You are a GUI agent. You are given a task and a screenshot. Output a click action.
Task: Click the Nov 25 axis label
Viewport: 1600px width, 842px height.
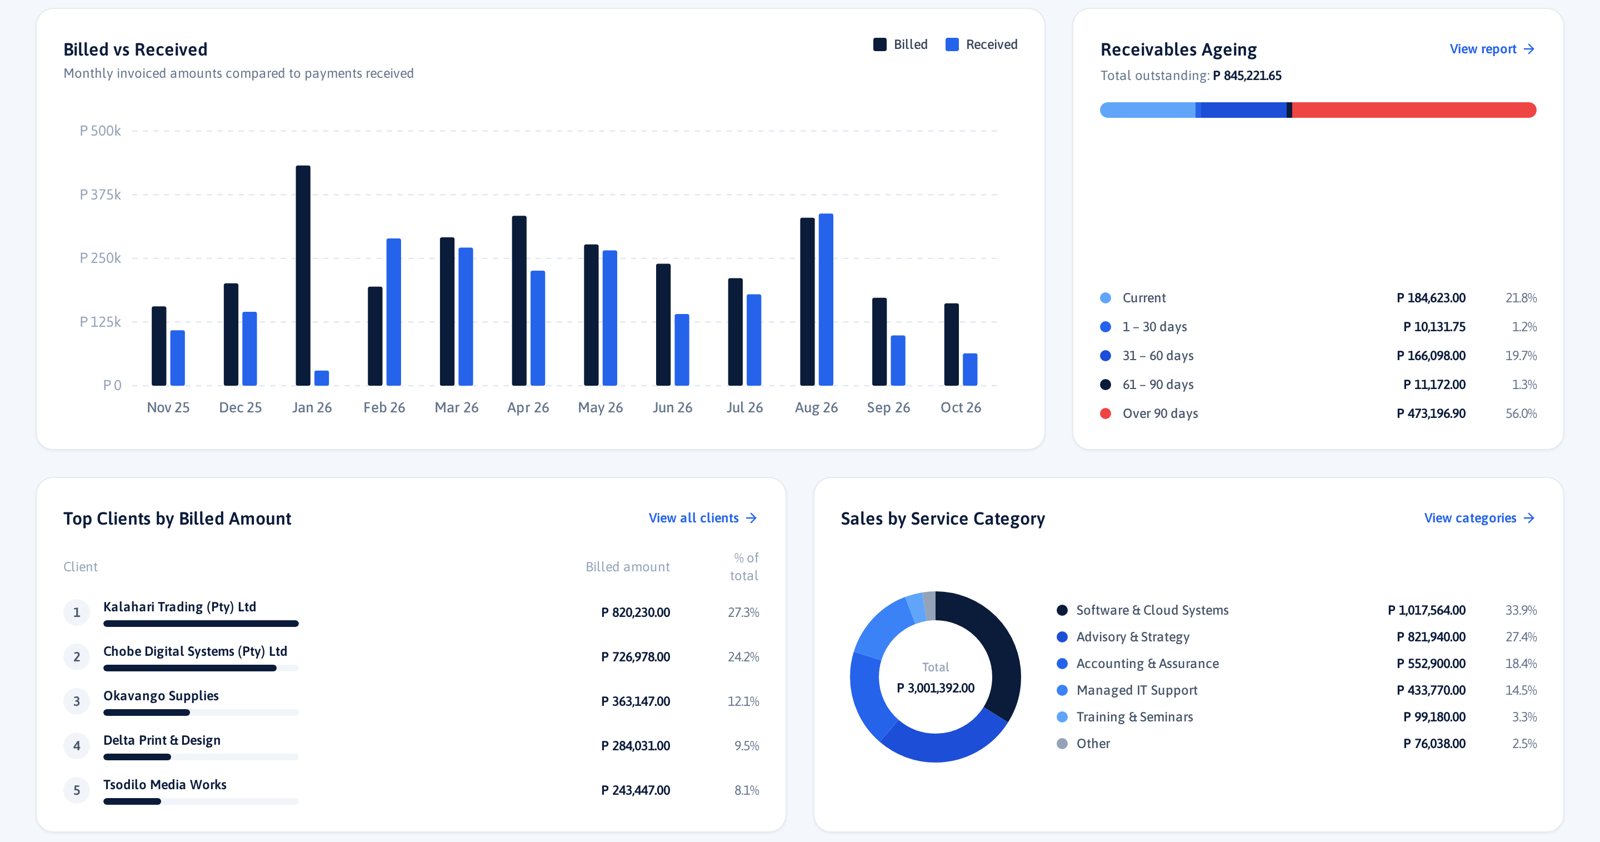168,408
